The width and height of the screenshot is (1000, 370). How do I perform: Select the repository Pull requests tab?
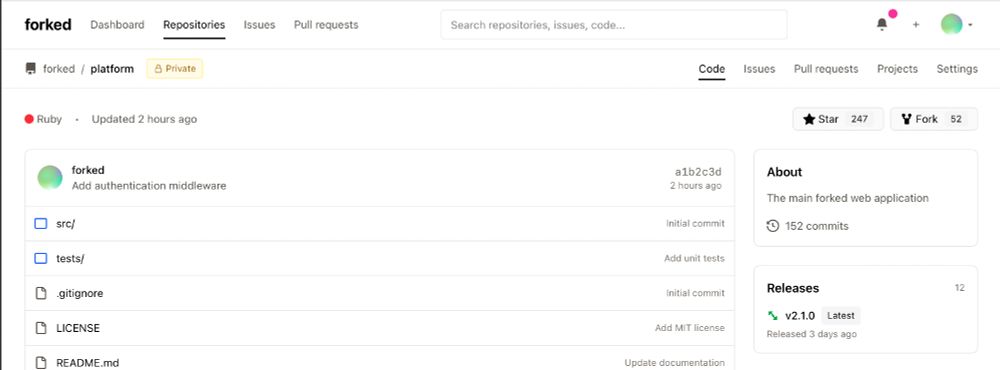tap(826, 69)
